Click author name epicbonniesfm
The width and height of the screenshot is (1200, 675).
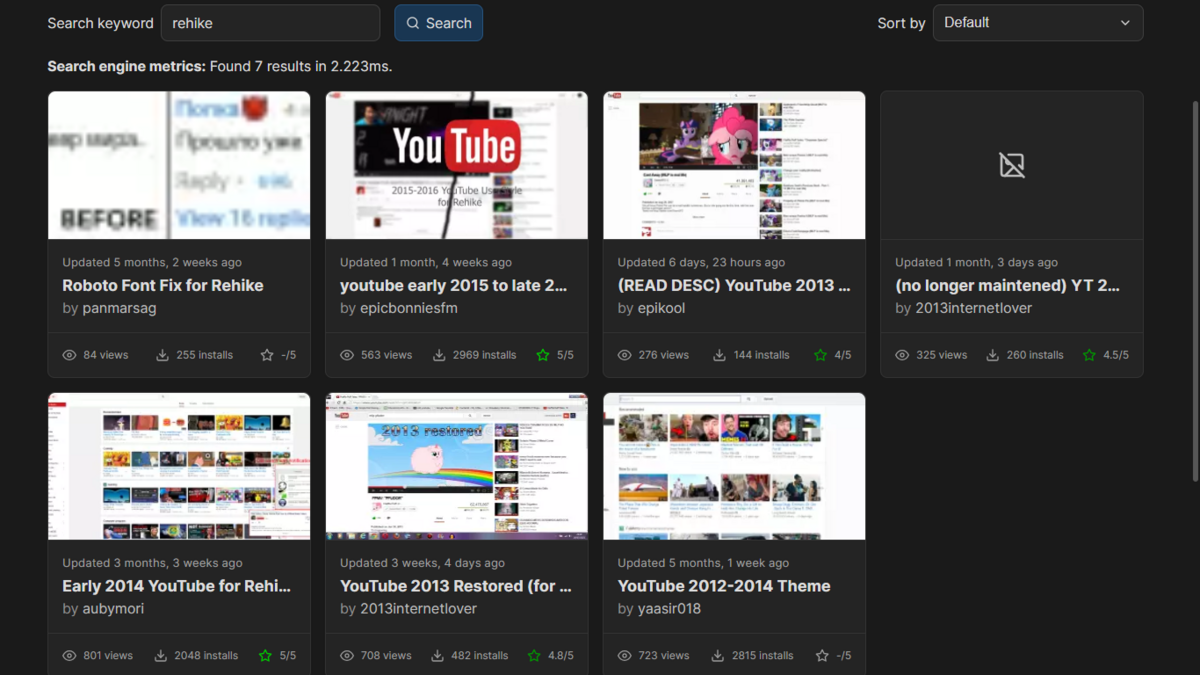point(409,308)
